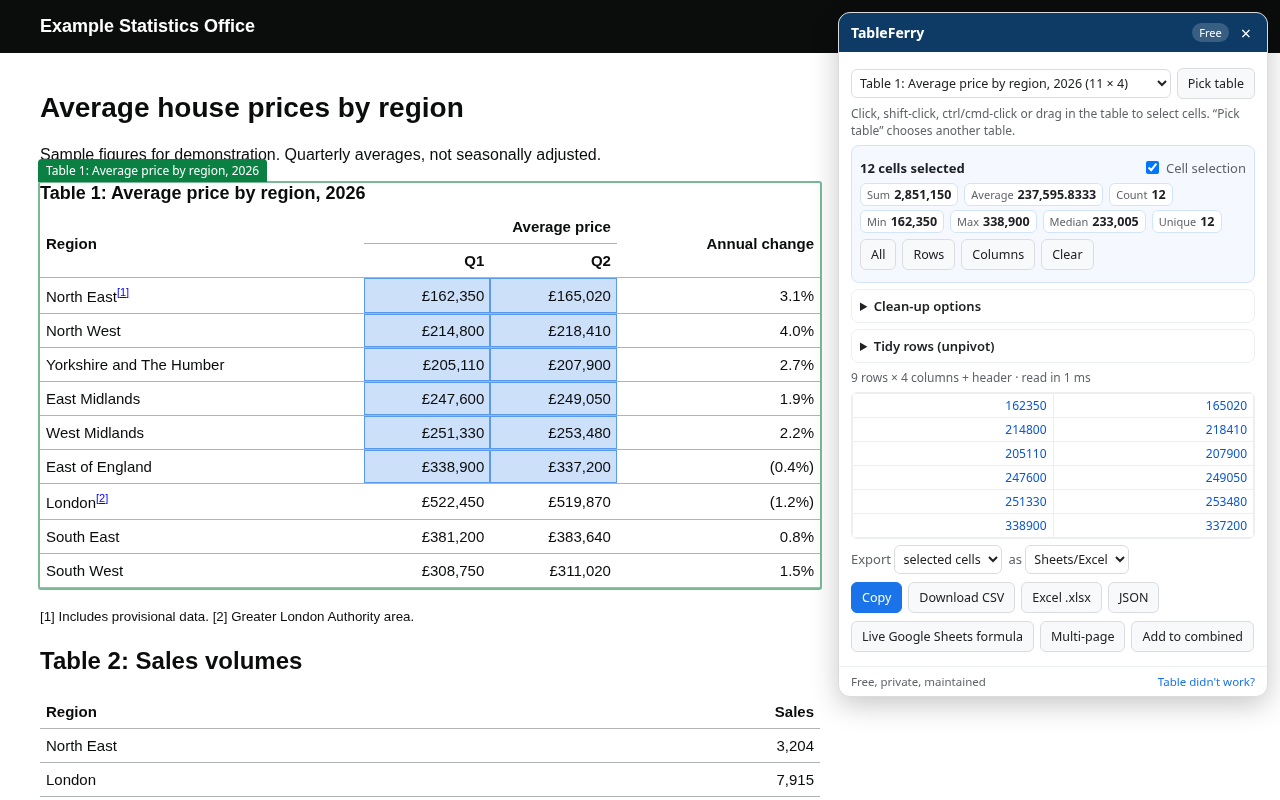Screen dimensions: 1280x800
Task: Click the £253,480 West Midlands Q2 cell
Action: 553,433
